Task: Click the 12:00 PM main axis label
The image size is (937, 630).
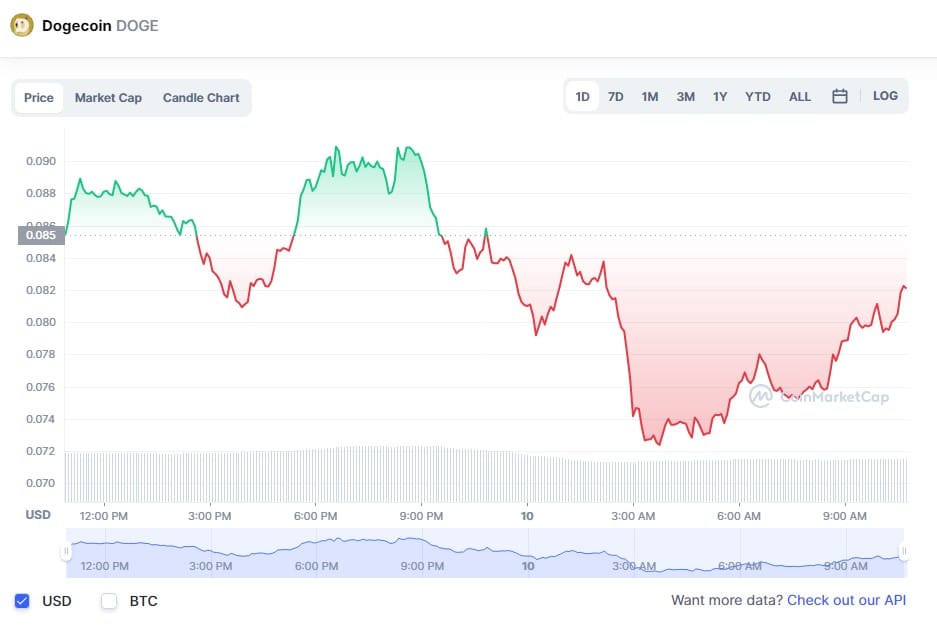Action: point(103,516)
